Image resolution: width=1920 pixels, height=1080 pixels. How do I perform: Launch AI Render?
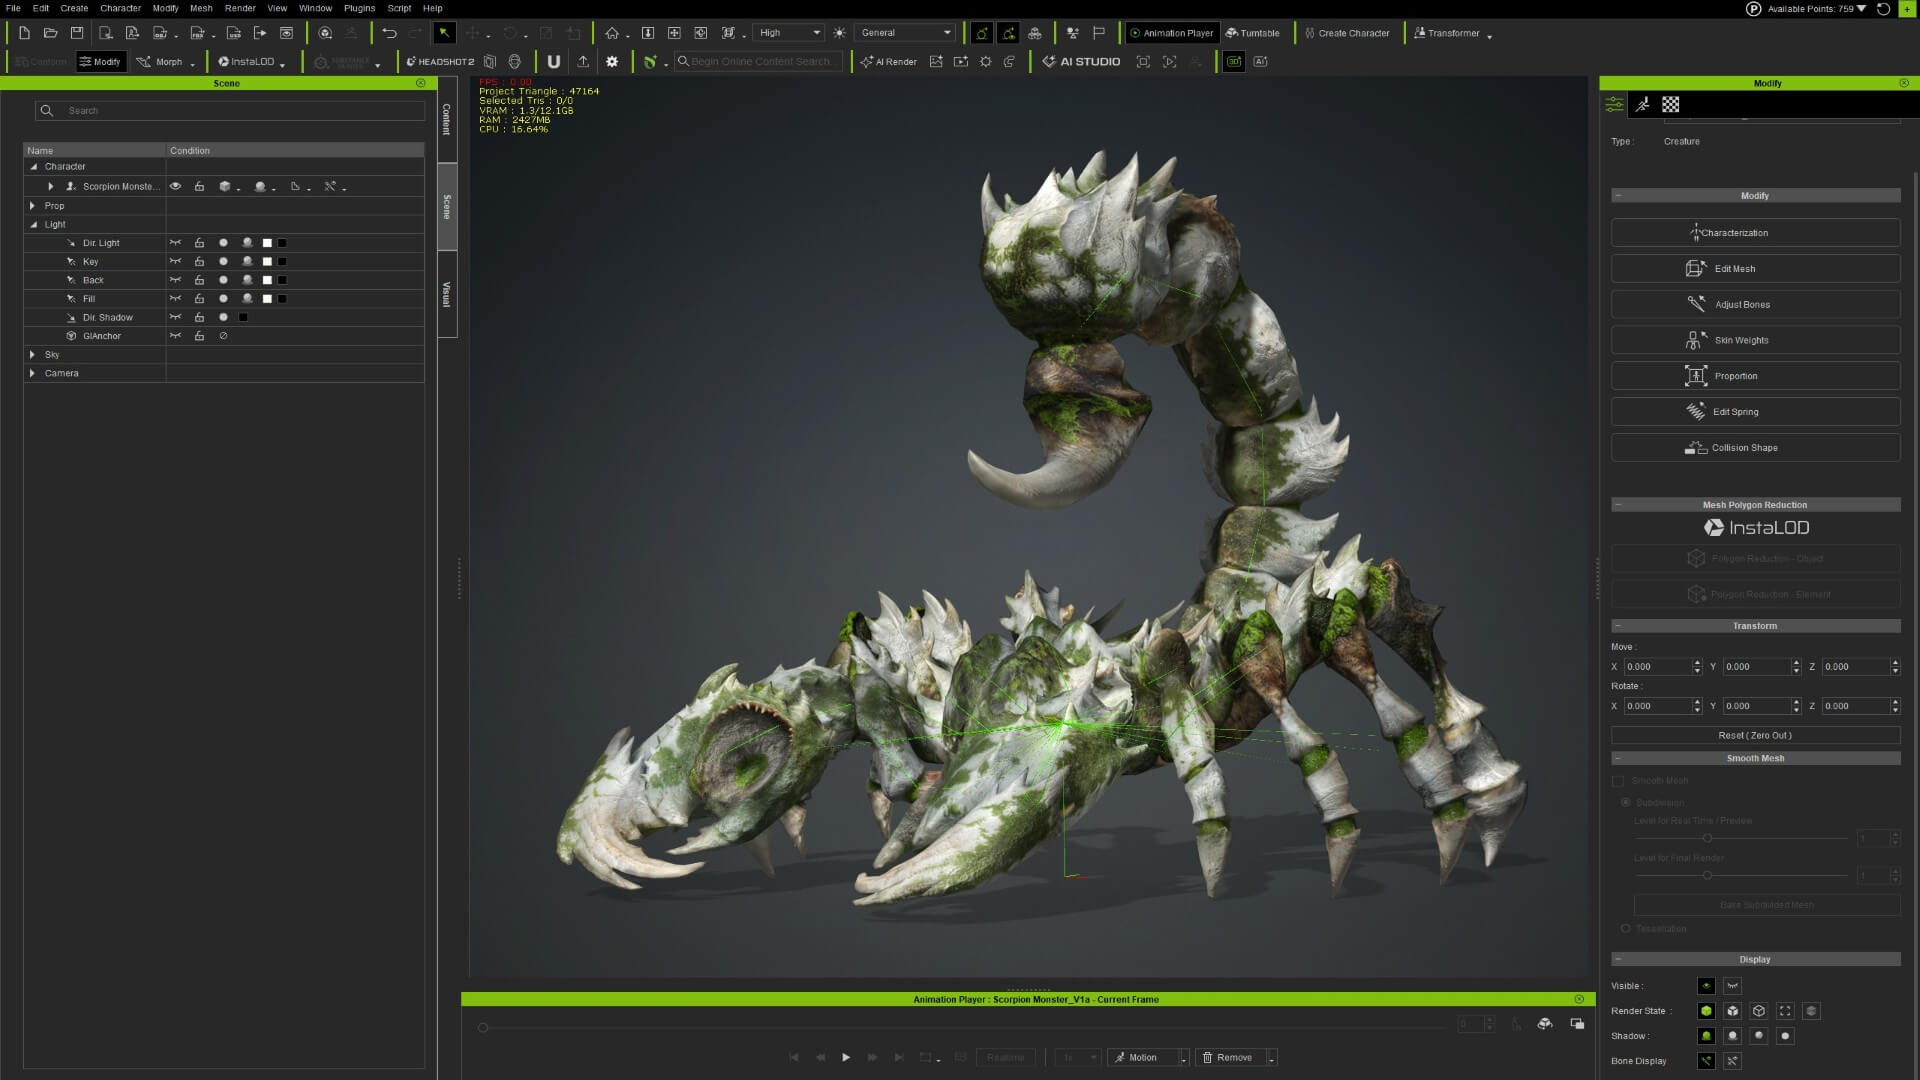click(888, 62)
